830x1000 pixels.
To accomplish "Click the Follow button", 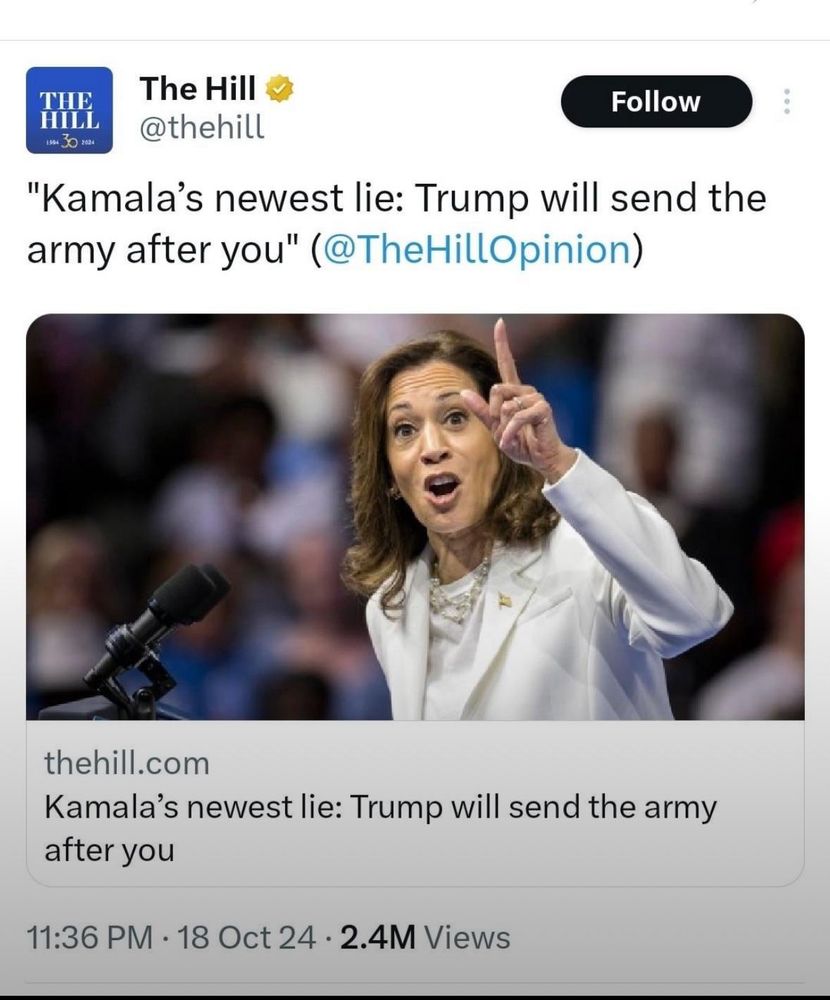I will [x=657, y=100].
